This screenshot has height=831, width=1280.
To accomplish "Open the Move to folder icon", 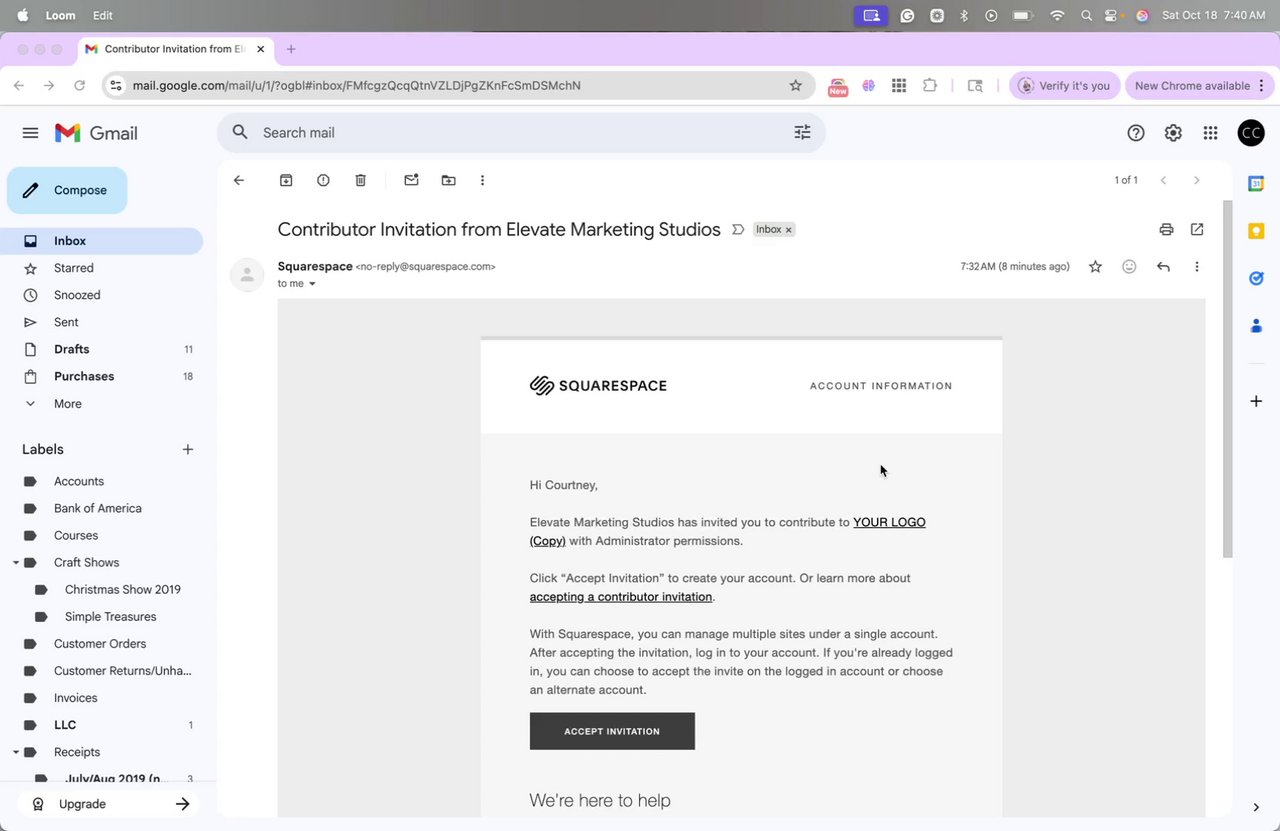I will tap(448, 180).
